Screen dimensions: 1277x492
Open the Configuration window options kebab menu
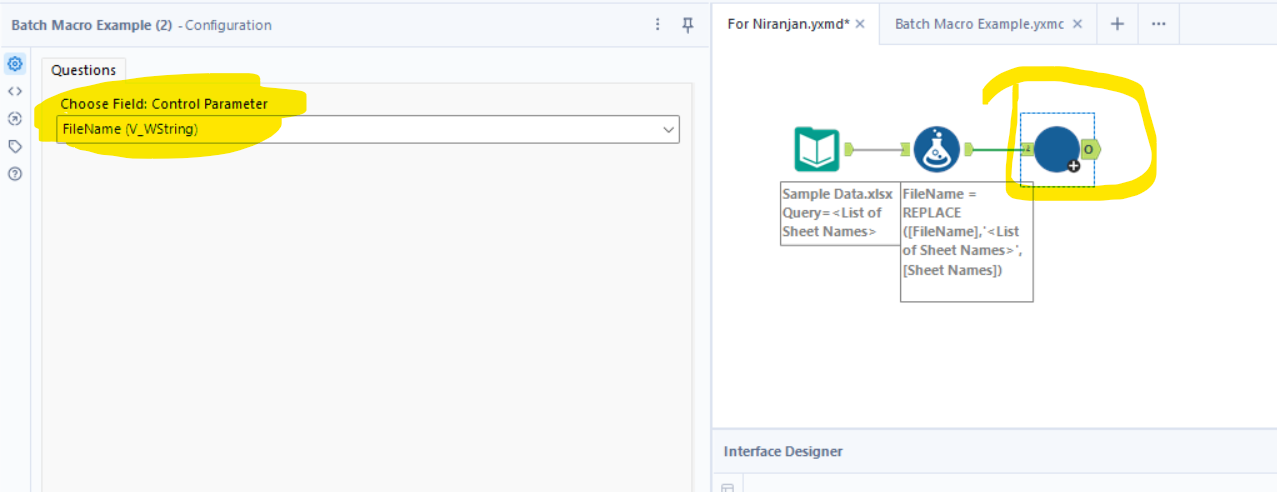(x=657, y=25)
